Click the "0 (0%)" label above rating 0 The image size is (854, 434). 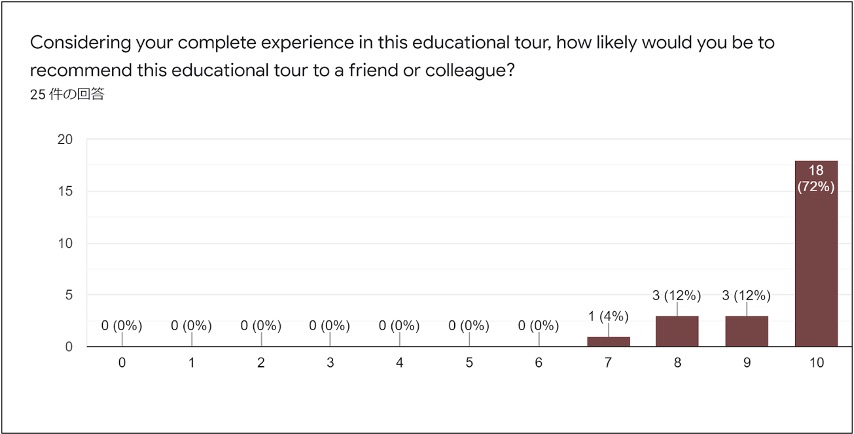pos(122,325)
